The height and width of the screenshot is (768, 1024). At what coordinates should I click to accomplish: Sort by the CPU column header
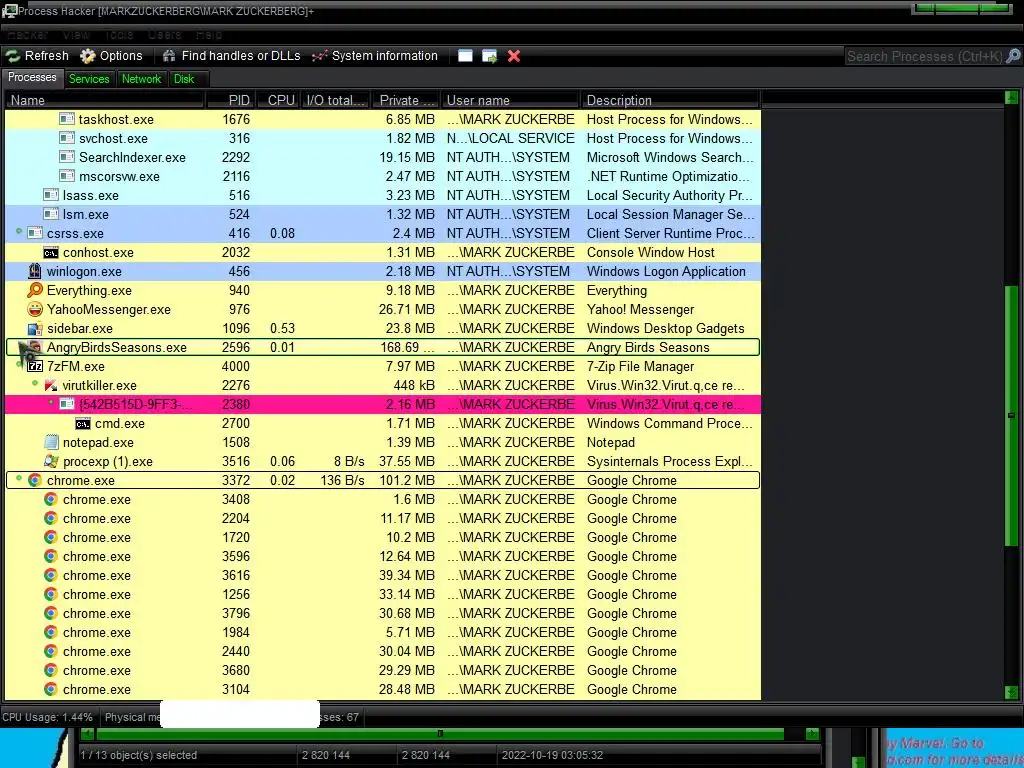pyautogui.click(x=279, y=100)
